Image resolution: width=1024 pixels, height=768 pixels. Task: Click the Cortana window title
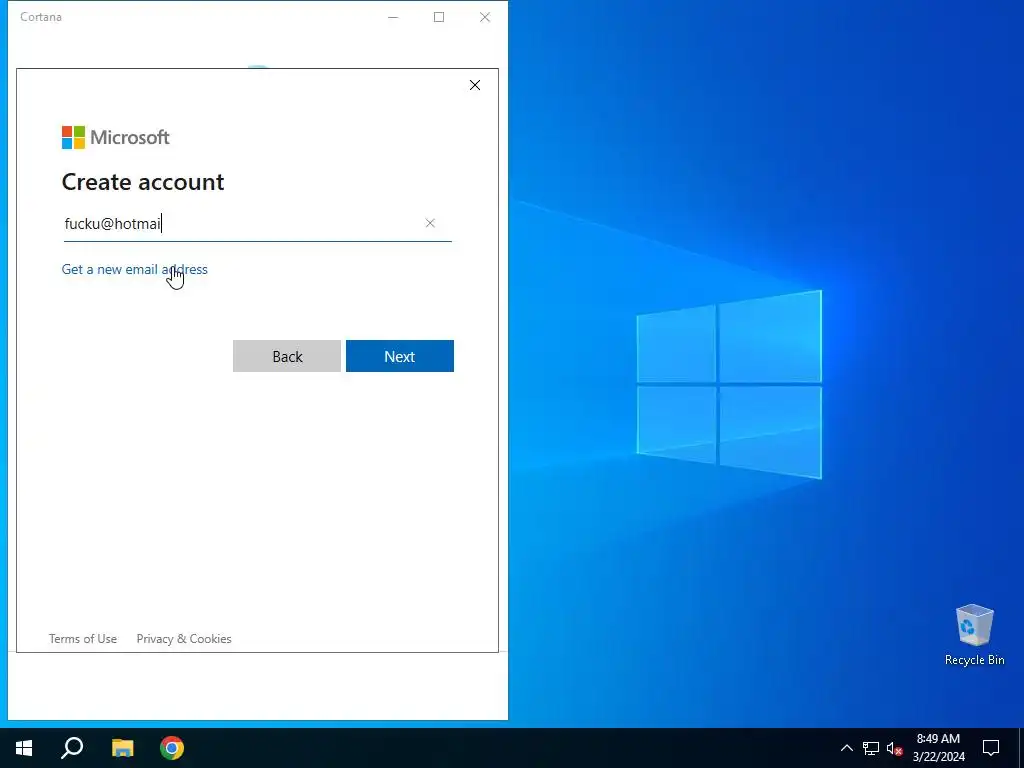tap(41, 17)
